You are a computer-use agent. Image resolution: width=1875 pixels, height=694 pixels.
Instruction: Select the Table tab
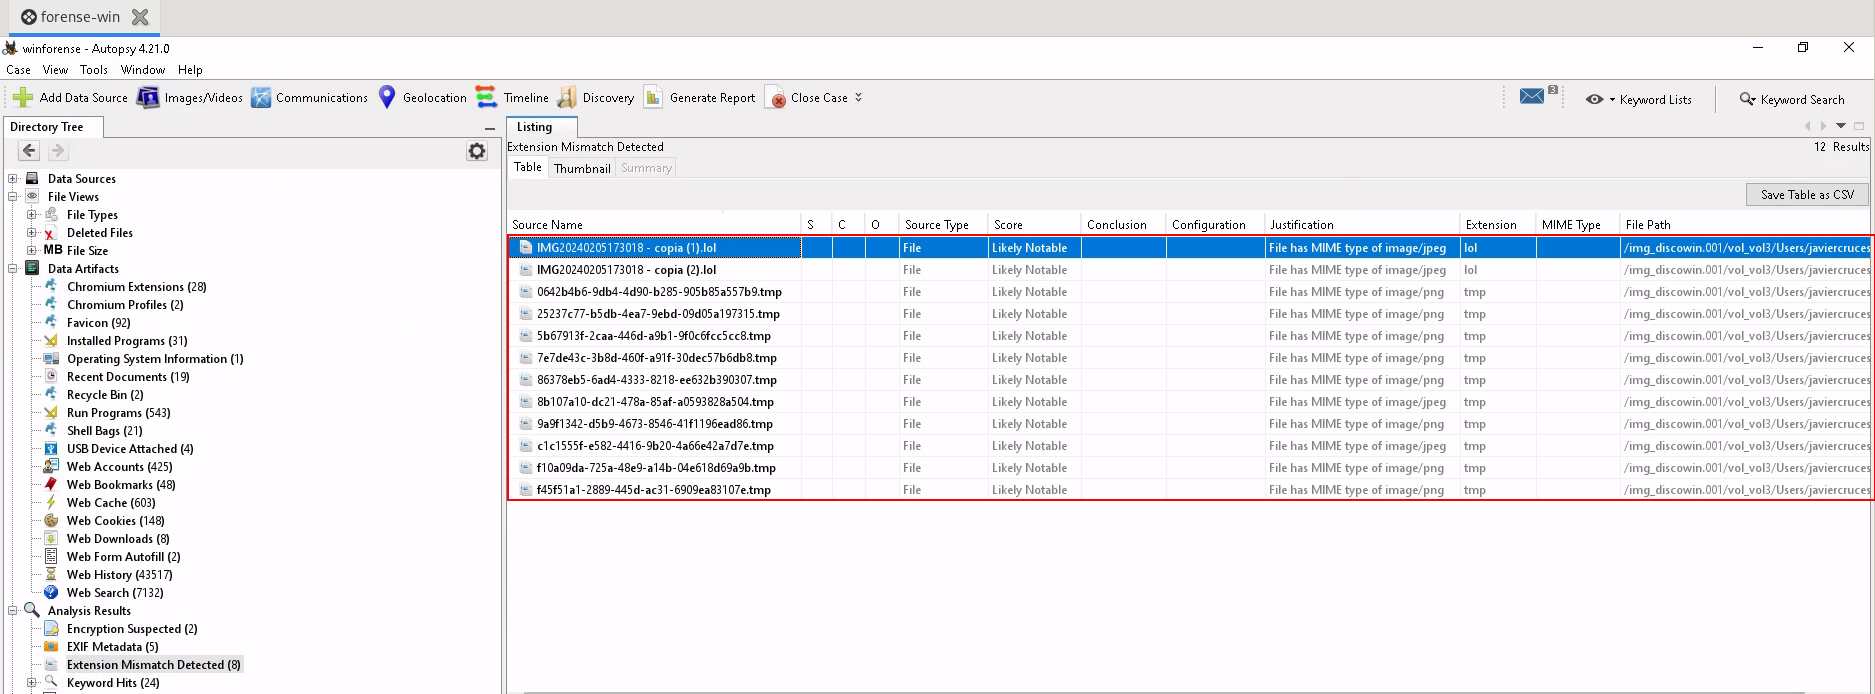point(528,167)
